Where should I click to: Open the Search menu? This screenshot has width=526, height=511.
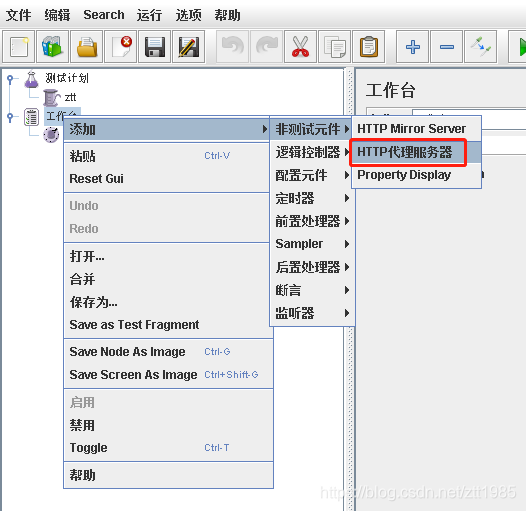click(104, 15)
